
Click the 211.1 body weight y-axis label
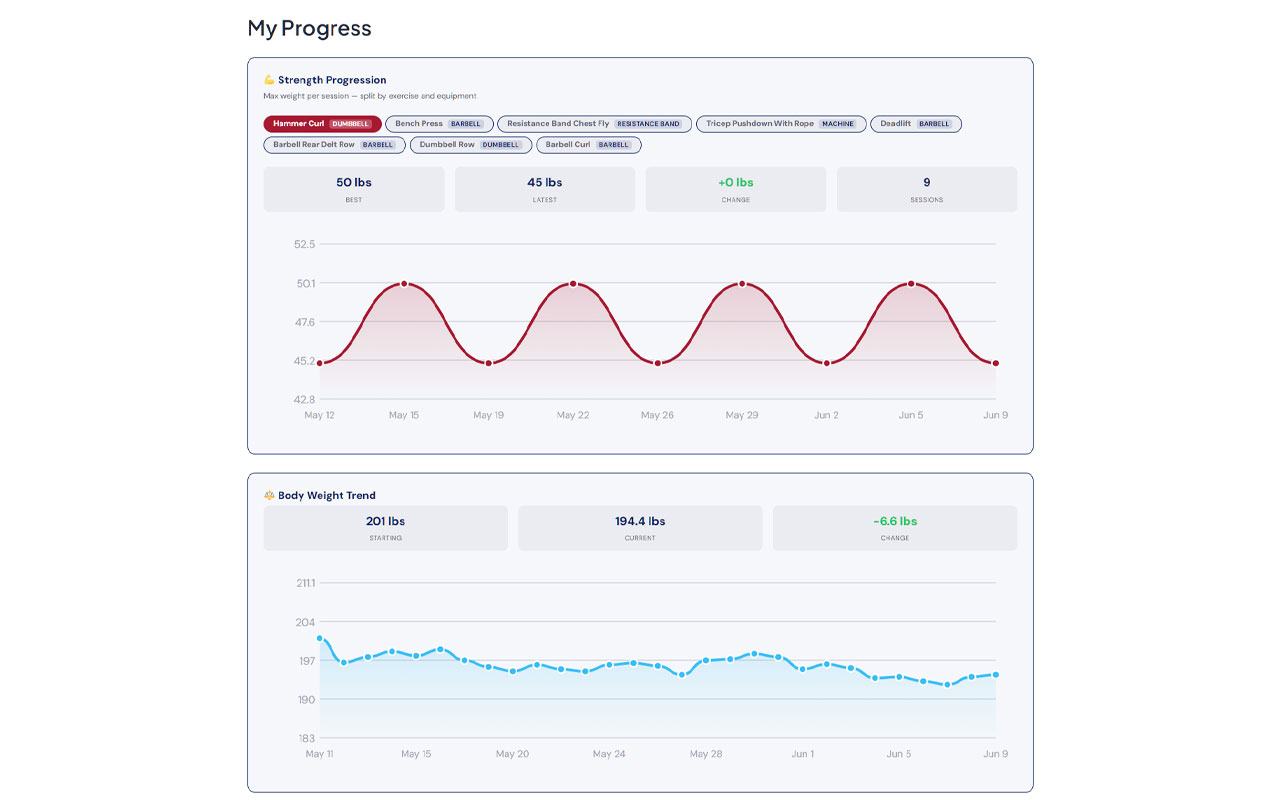(x=306, y=583)
